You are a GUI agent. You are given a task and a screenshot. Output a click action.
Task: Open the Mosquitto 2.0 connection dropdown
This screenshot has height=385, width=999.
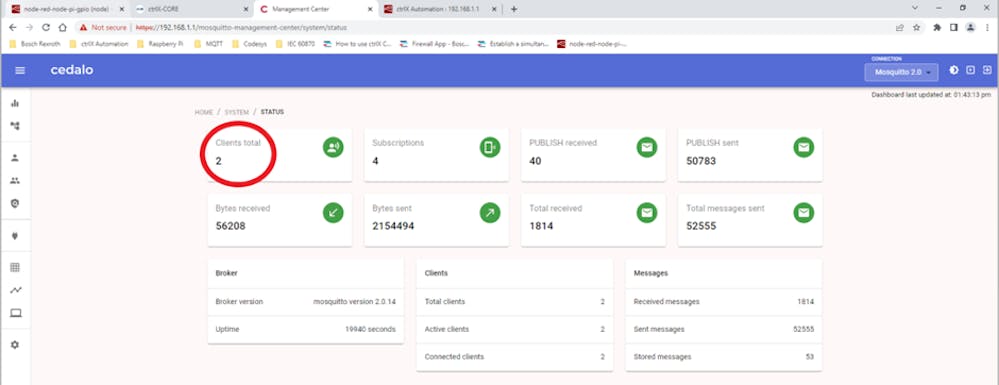coord(902,72)
